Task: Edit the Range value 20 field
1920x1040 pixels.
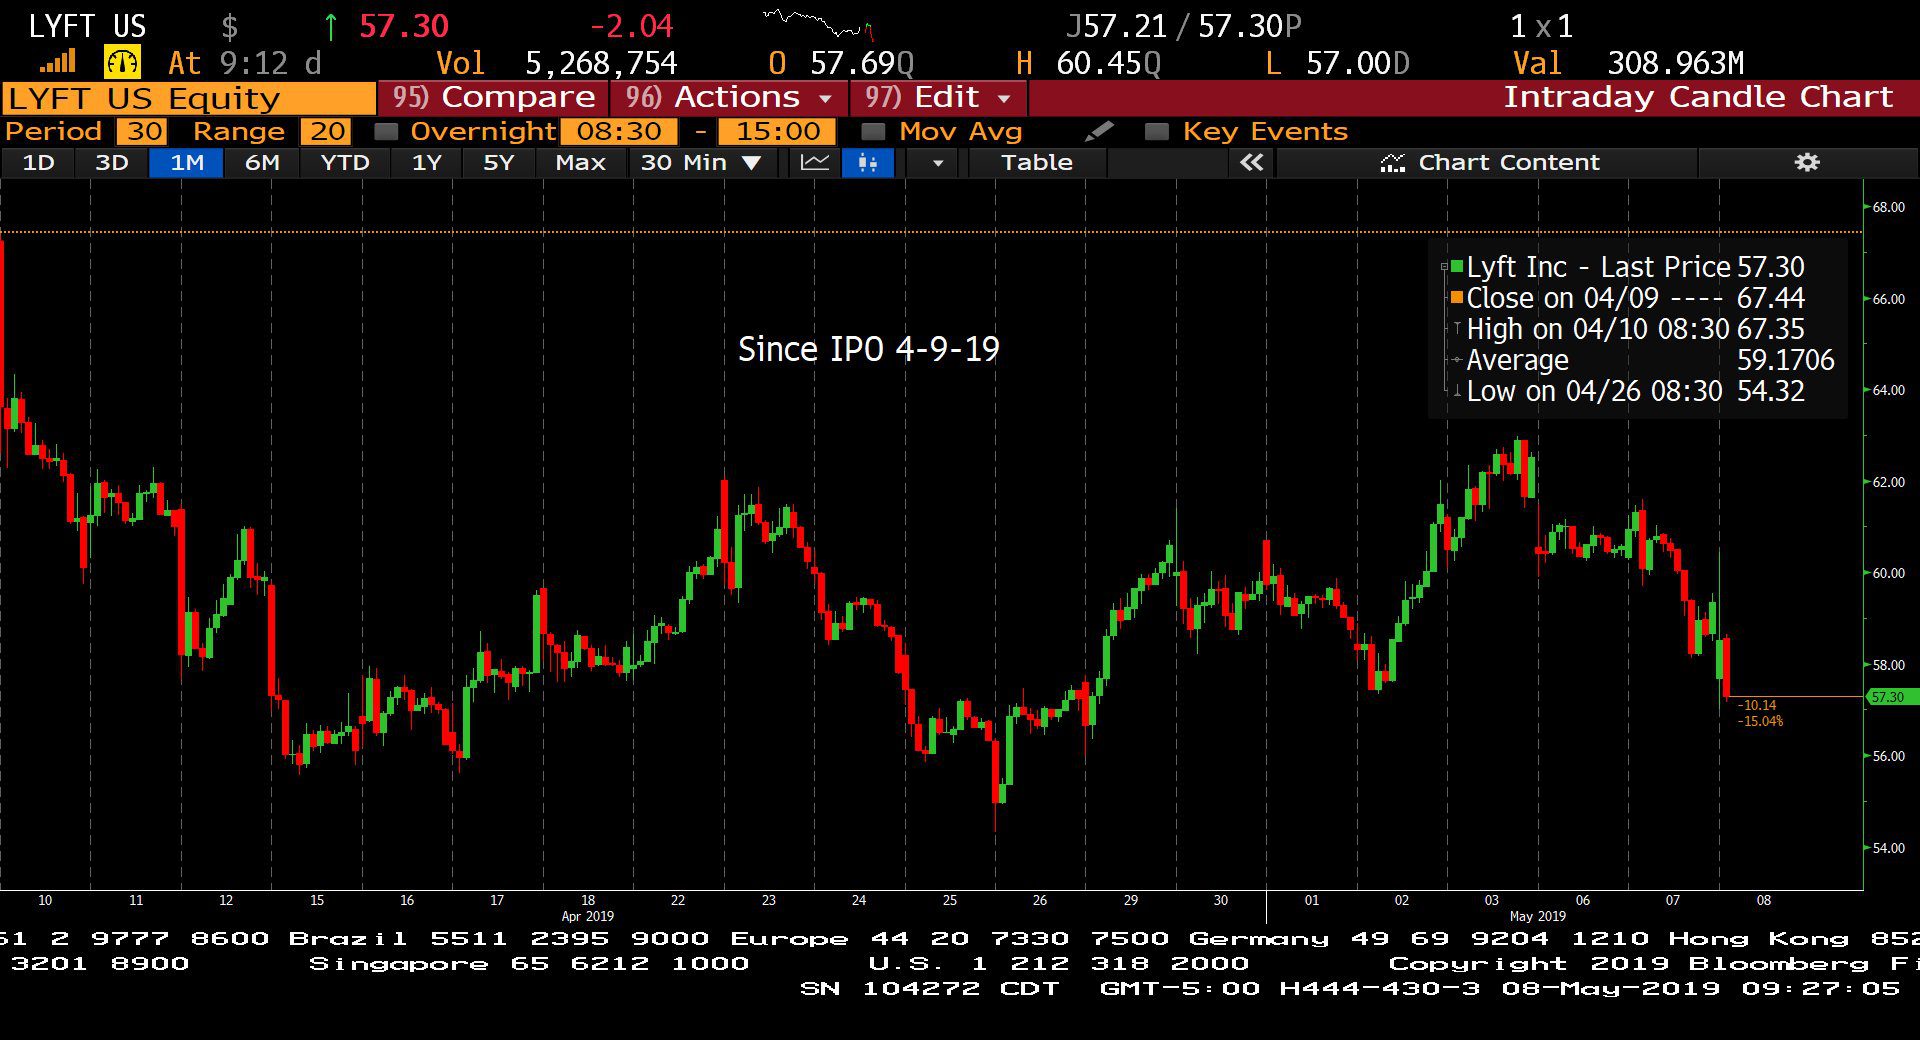Action: click(326, 132)
